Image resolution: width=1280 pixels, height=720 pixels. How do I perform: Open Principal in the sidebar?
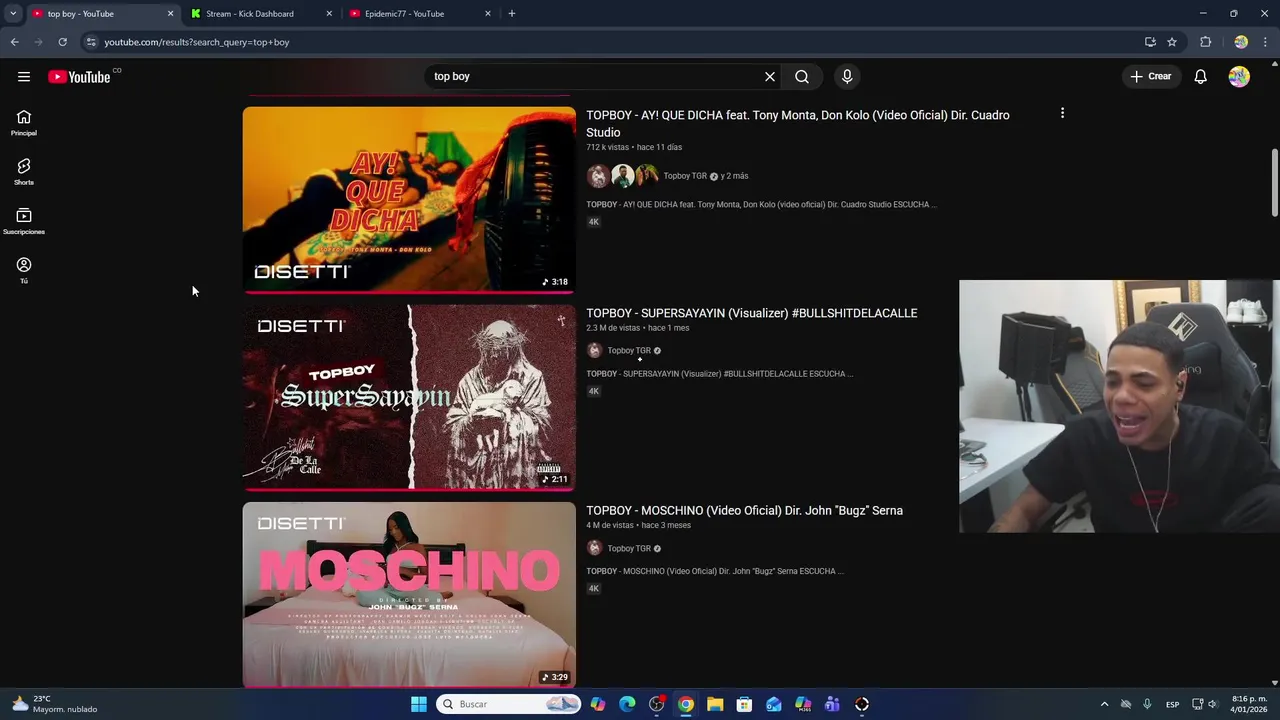click(24, 123)
